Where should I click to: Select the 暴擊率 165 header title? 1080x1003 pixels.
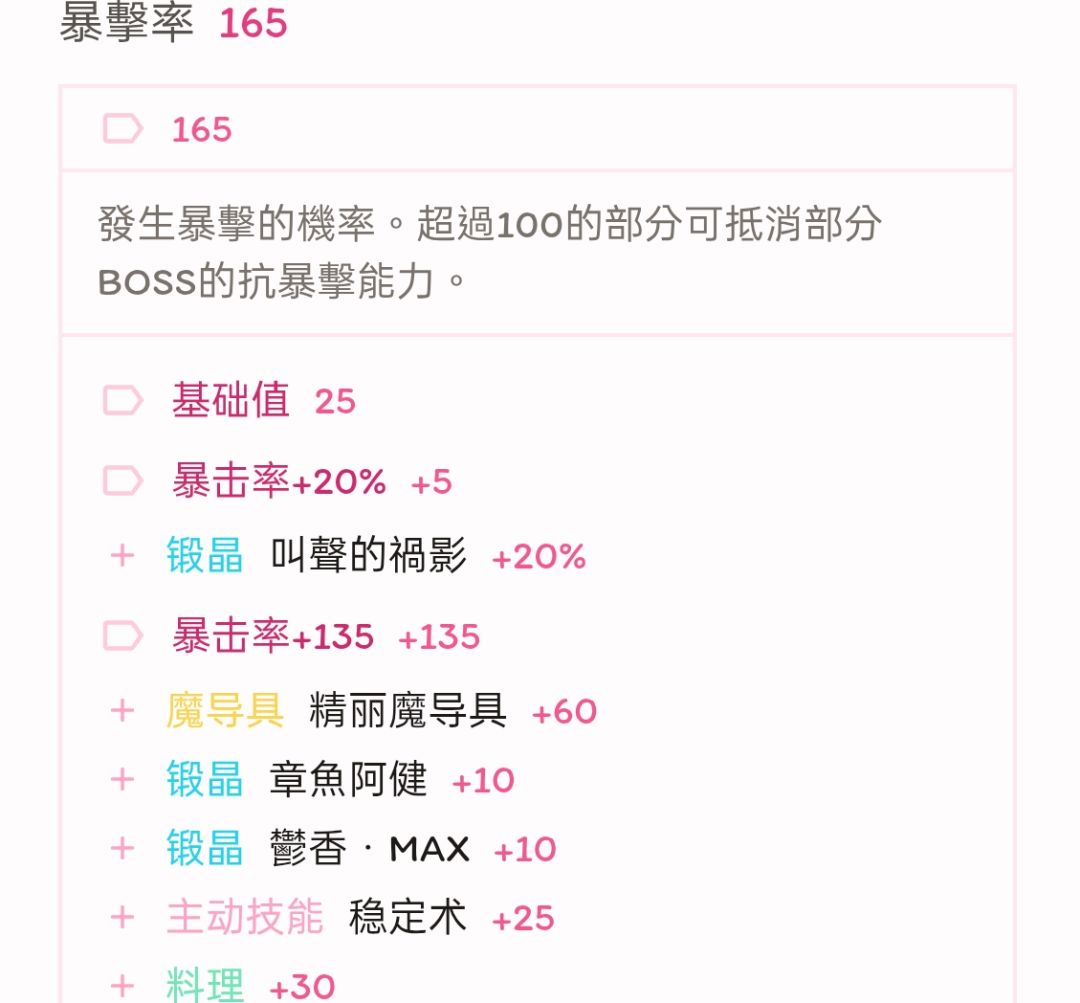tap(173, 24)
